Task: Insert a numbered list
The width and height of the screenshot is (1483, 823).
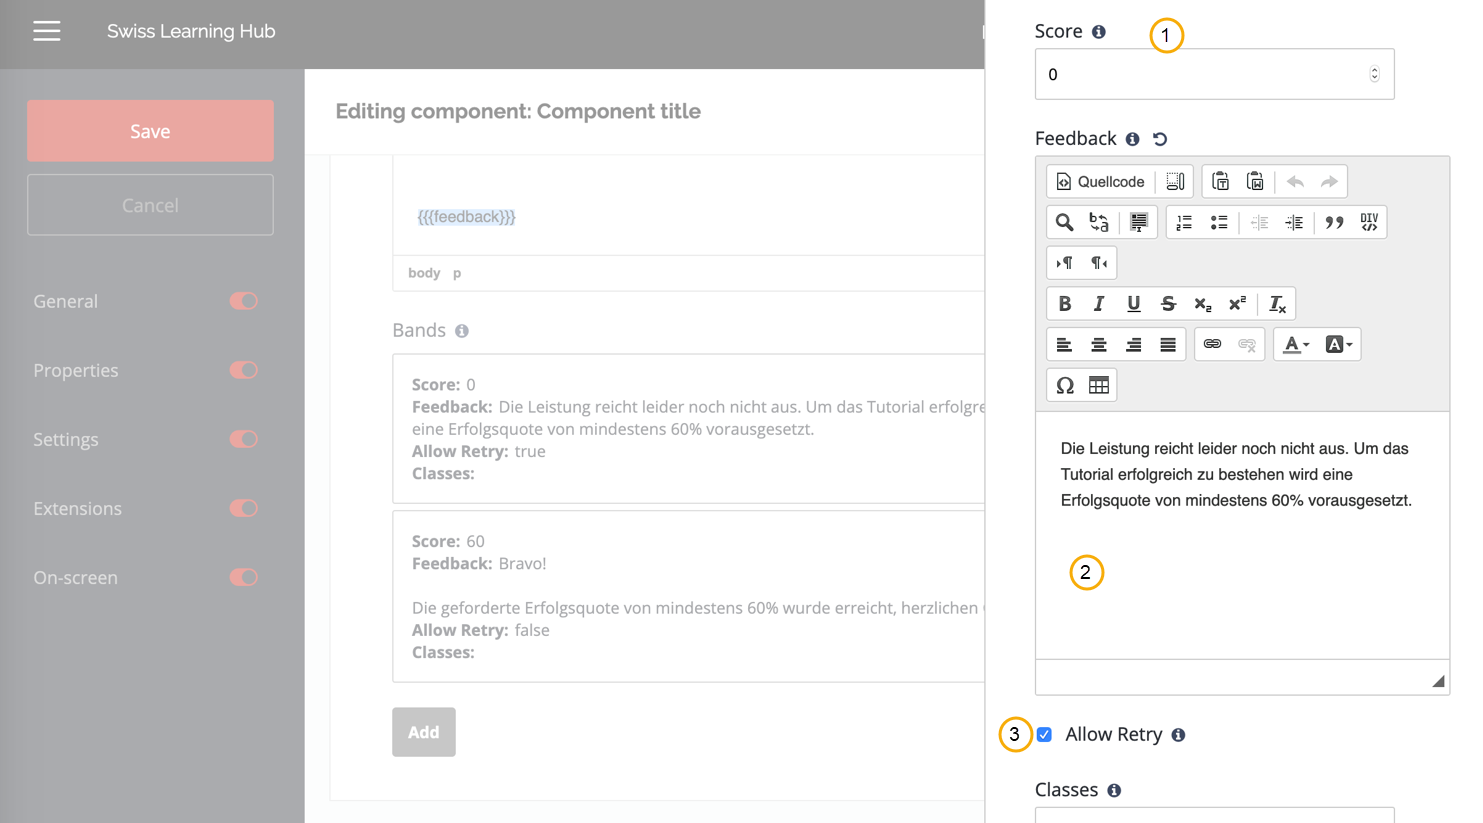Action: (x=1184, y=222)
